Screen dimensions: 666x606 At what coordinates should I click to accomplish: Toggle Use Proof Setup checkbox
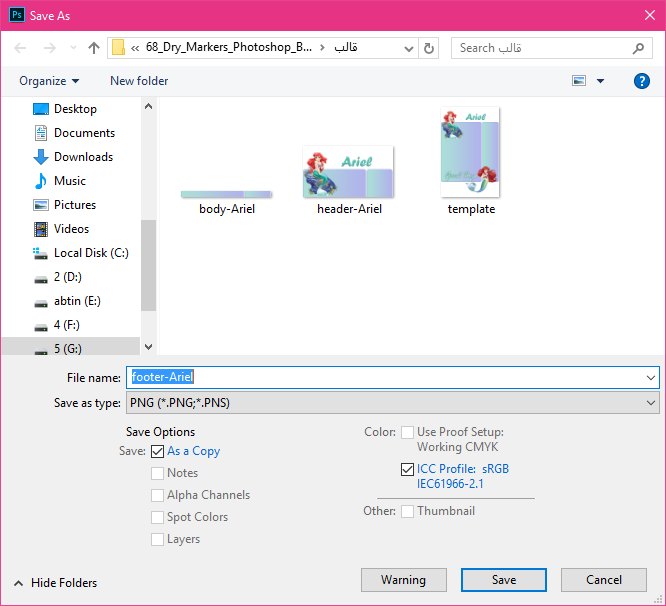(407, 432)
